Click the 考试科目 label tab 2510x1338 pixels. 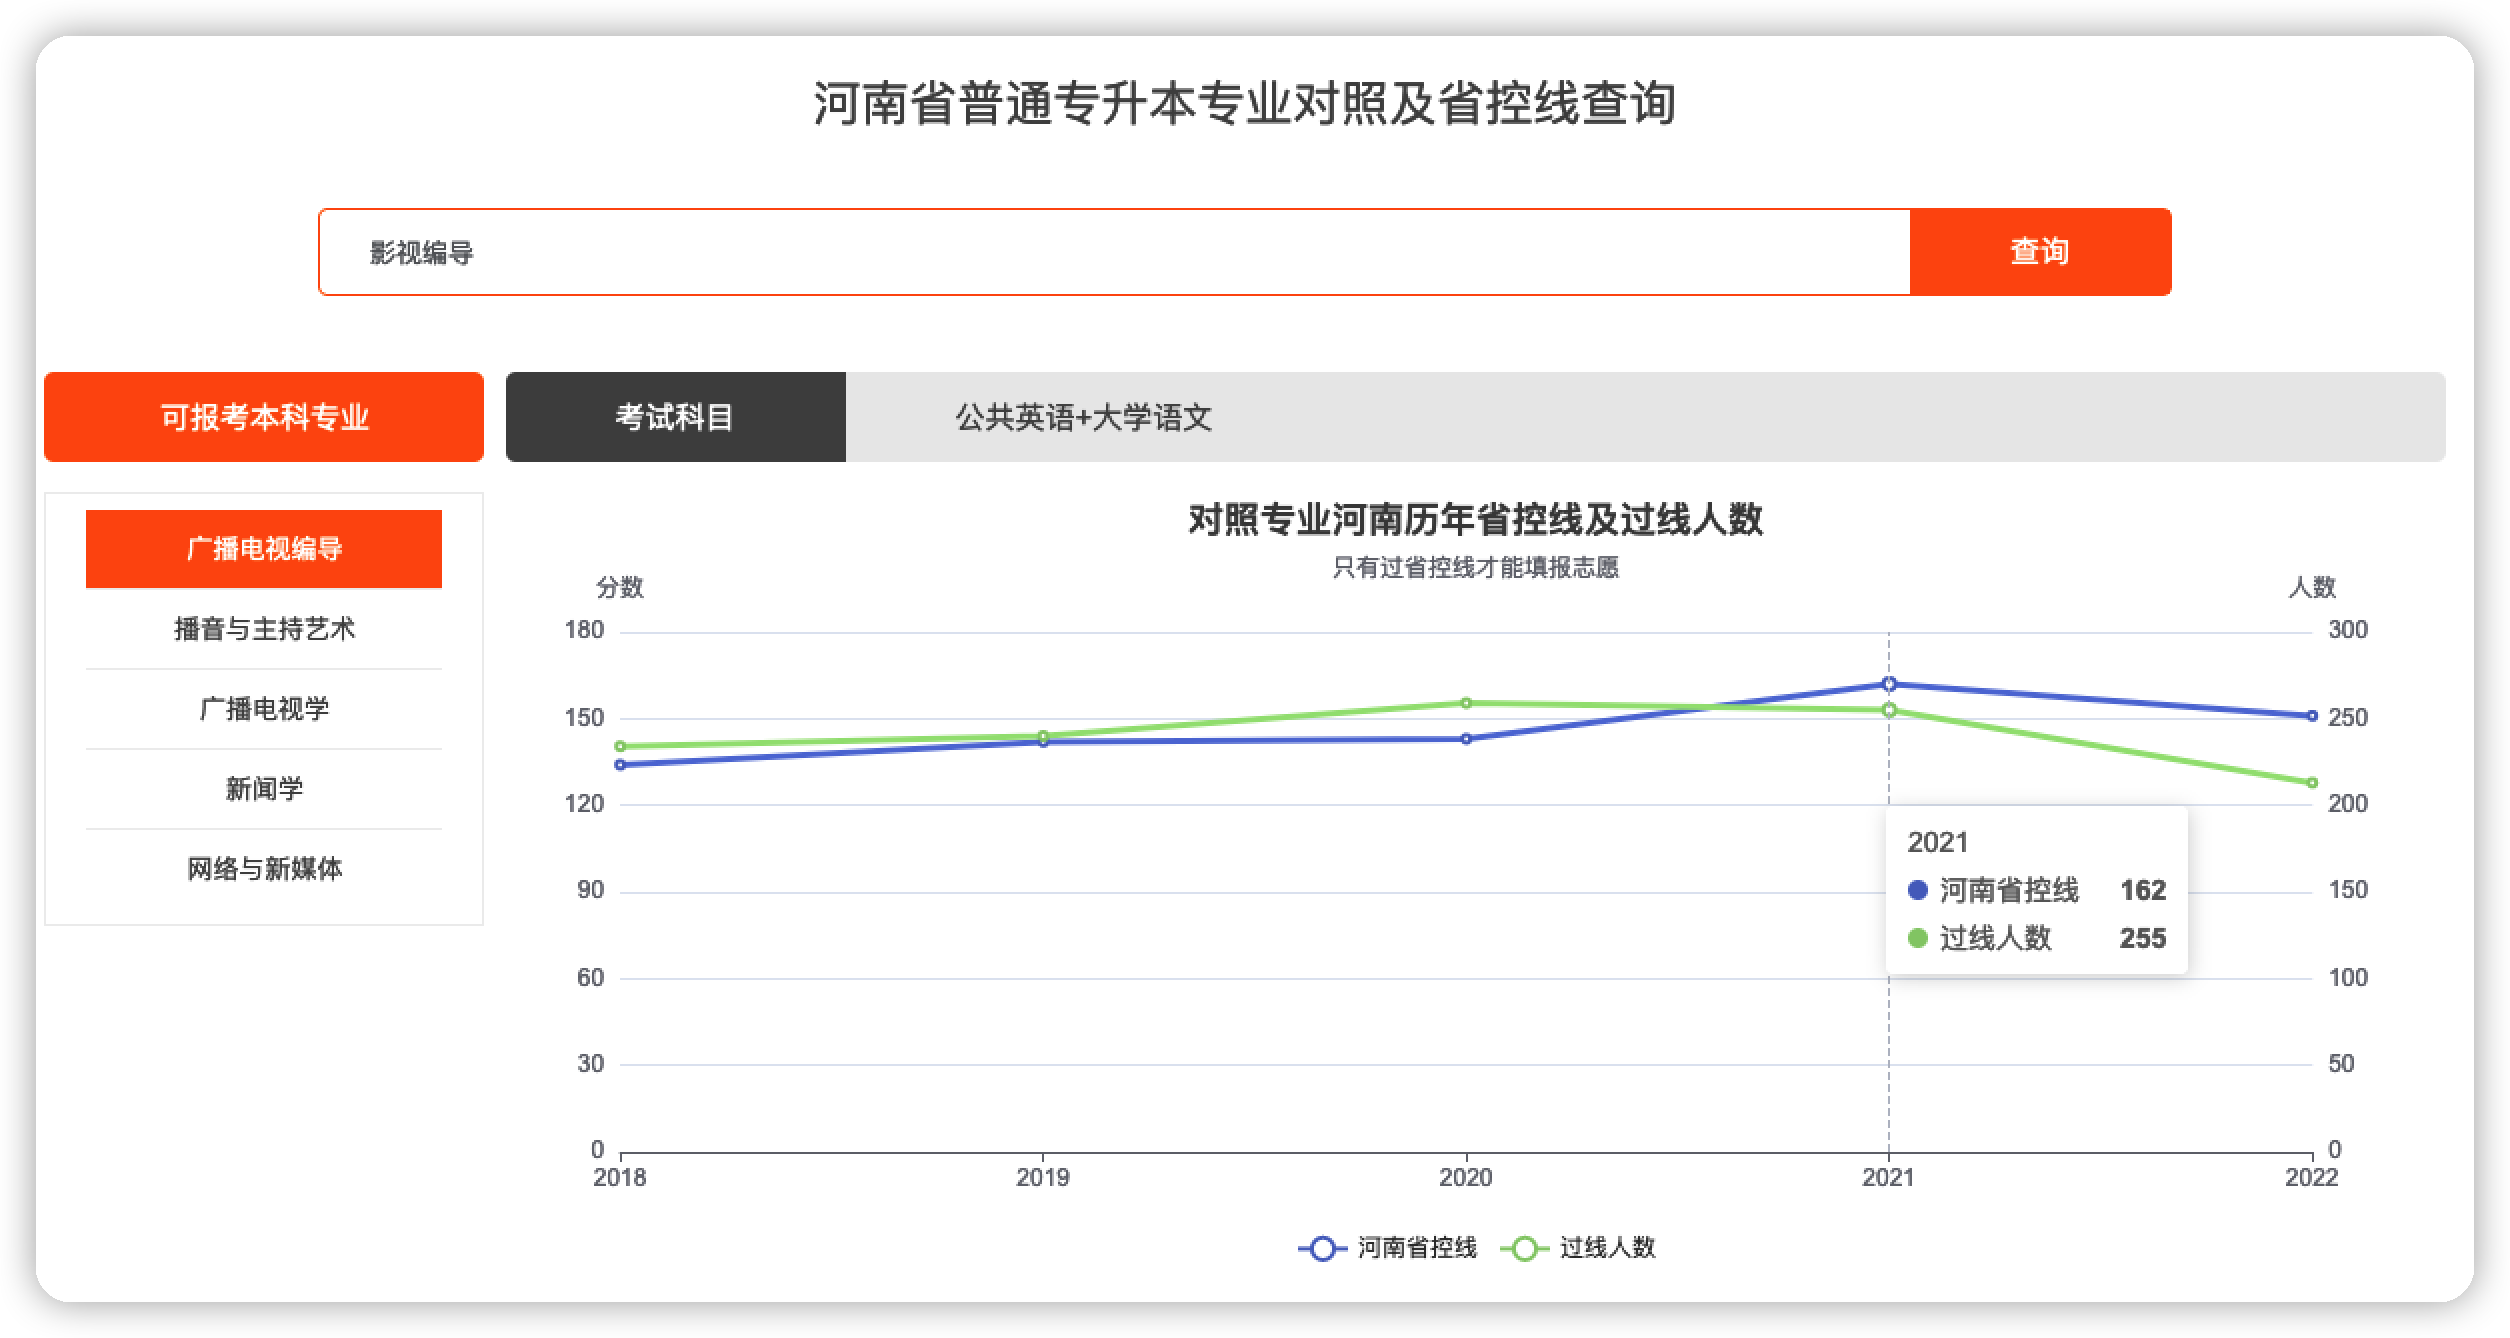tap(676, 417)
